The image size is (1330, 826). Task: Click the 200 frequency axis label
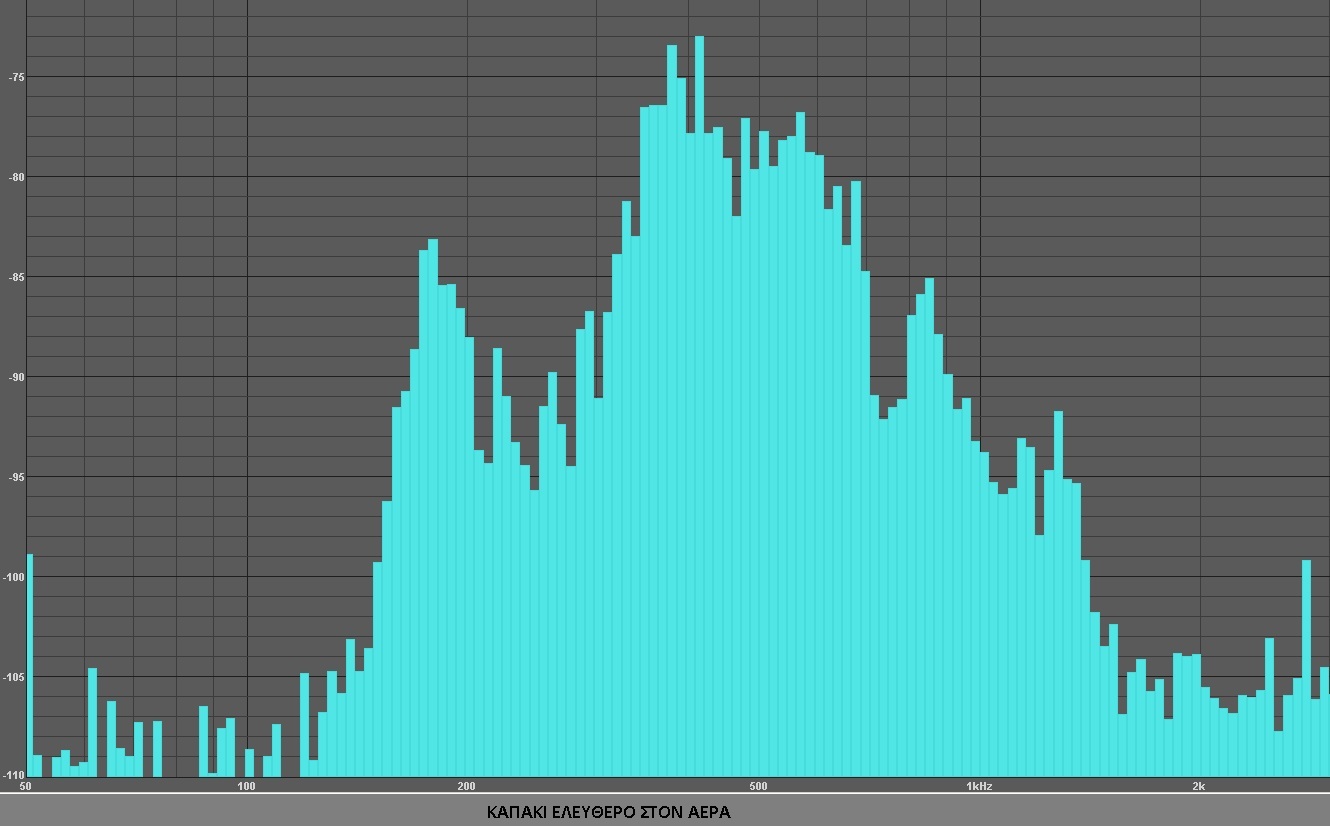coord(466,786)
